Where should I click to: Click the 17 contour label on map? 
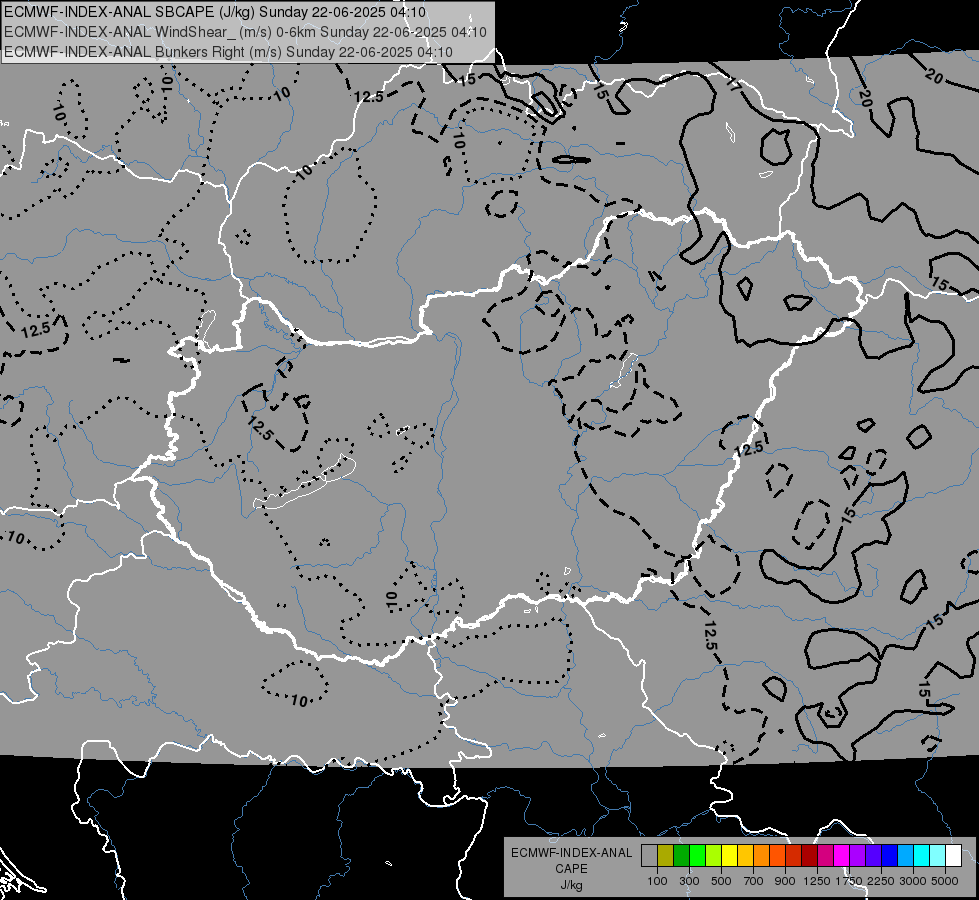tap(734, 84)
